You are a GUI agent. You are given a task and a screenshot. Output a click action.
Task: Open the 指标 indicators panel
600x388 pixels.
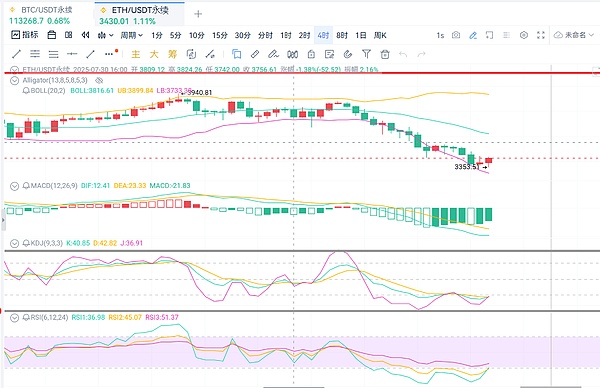tap(25, 35)
